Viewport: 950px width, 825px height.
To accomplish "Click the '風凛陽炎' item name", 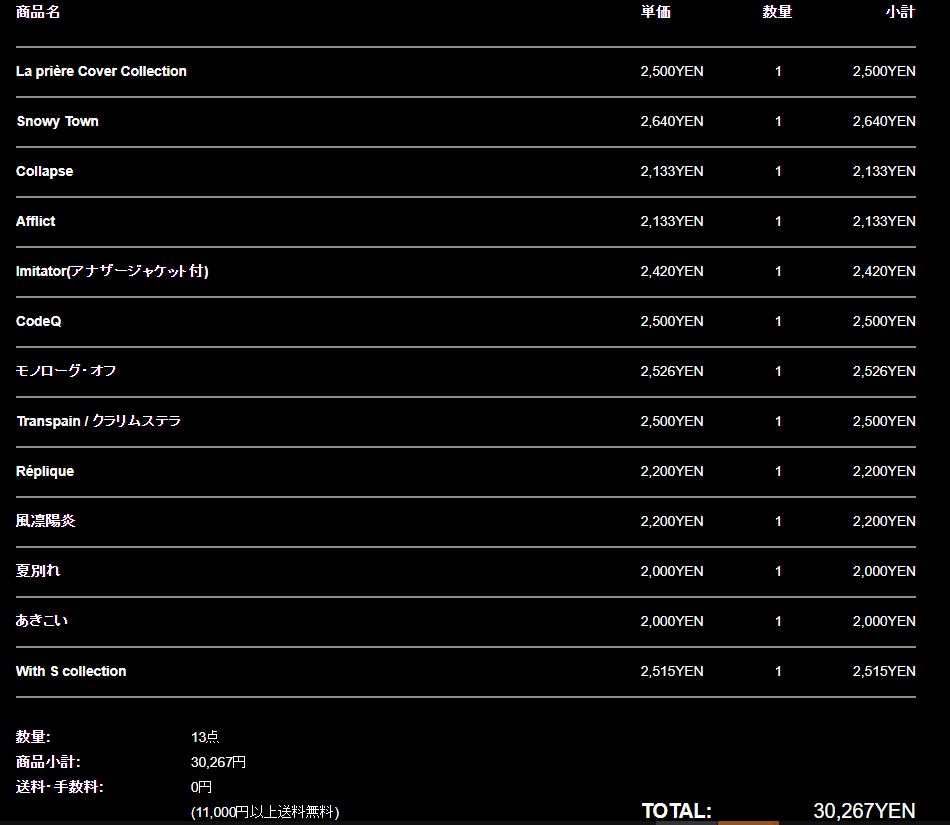I will 45,521.
